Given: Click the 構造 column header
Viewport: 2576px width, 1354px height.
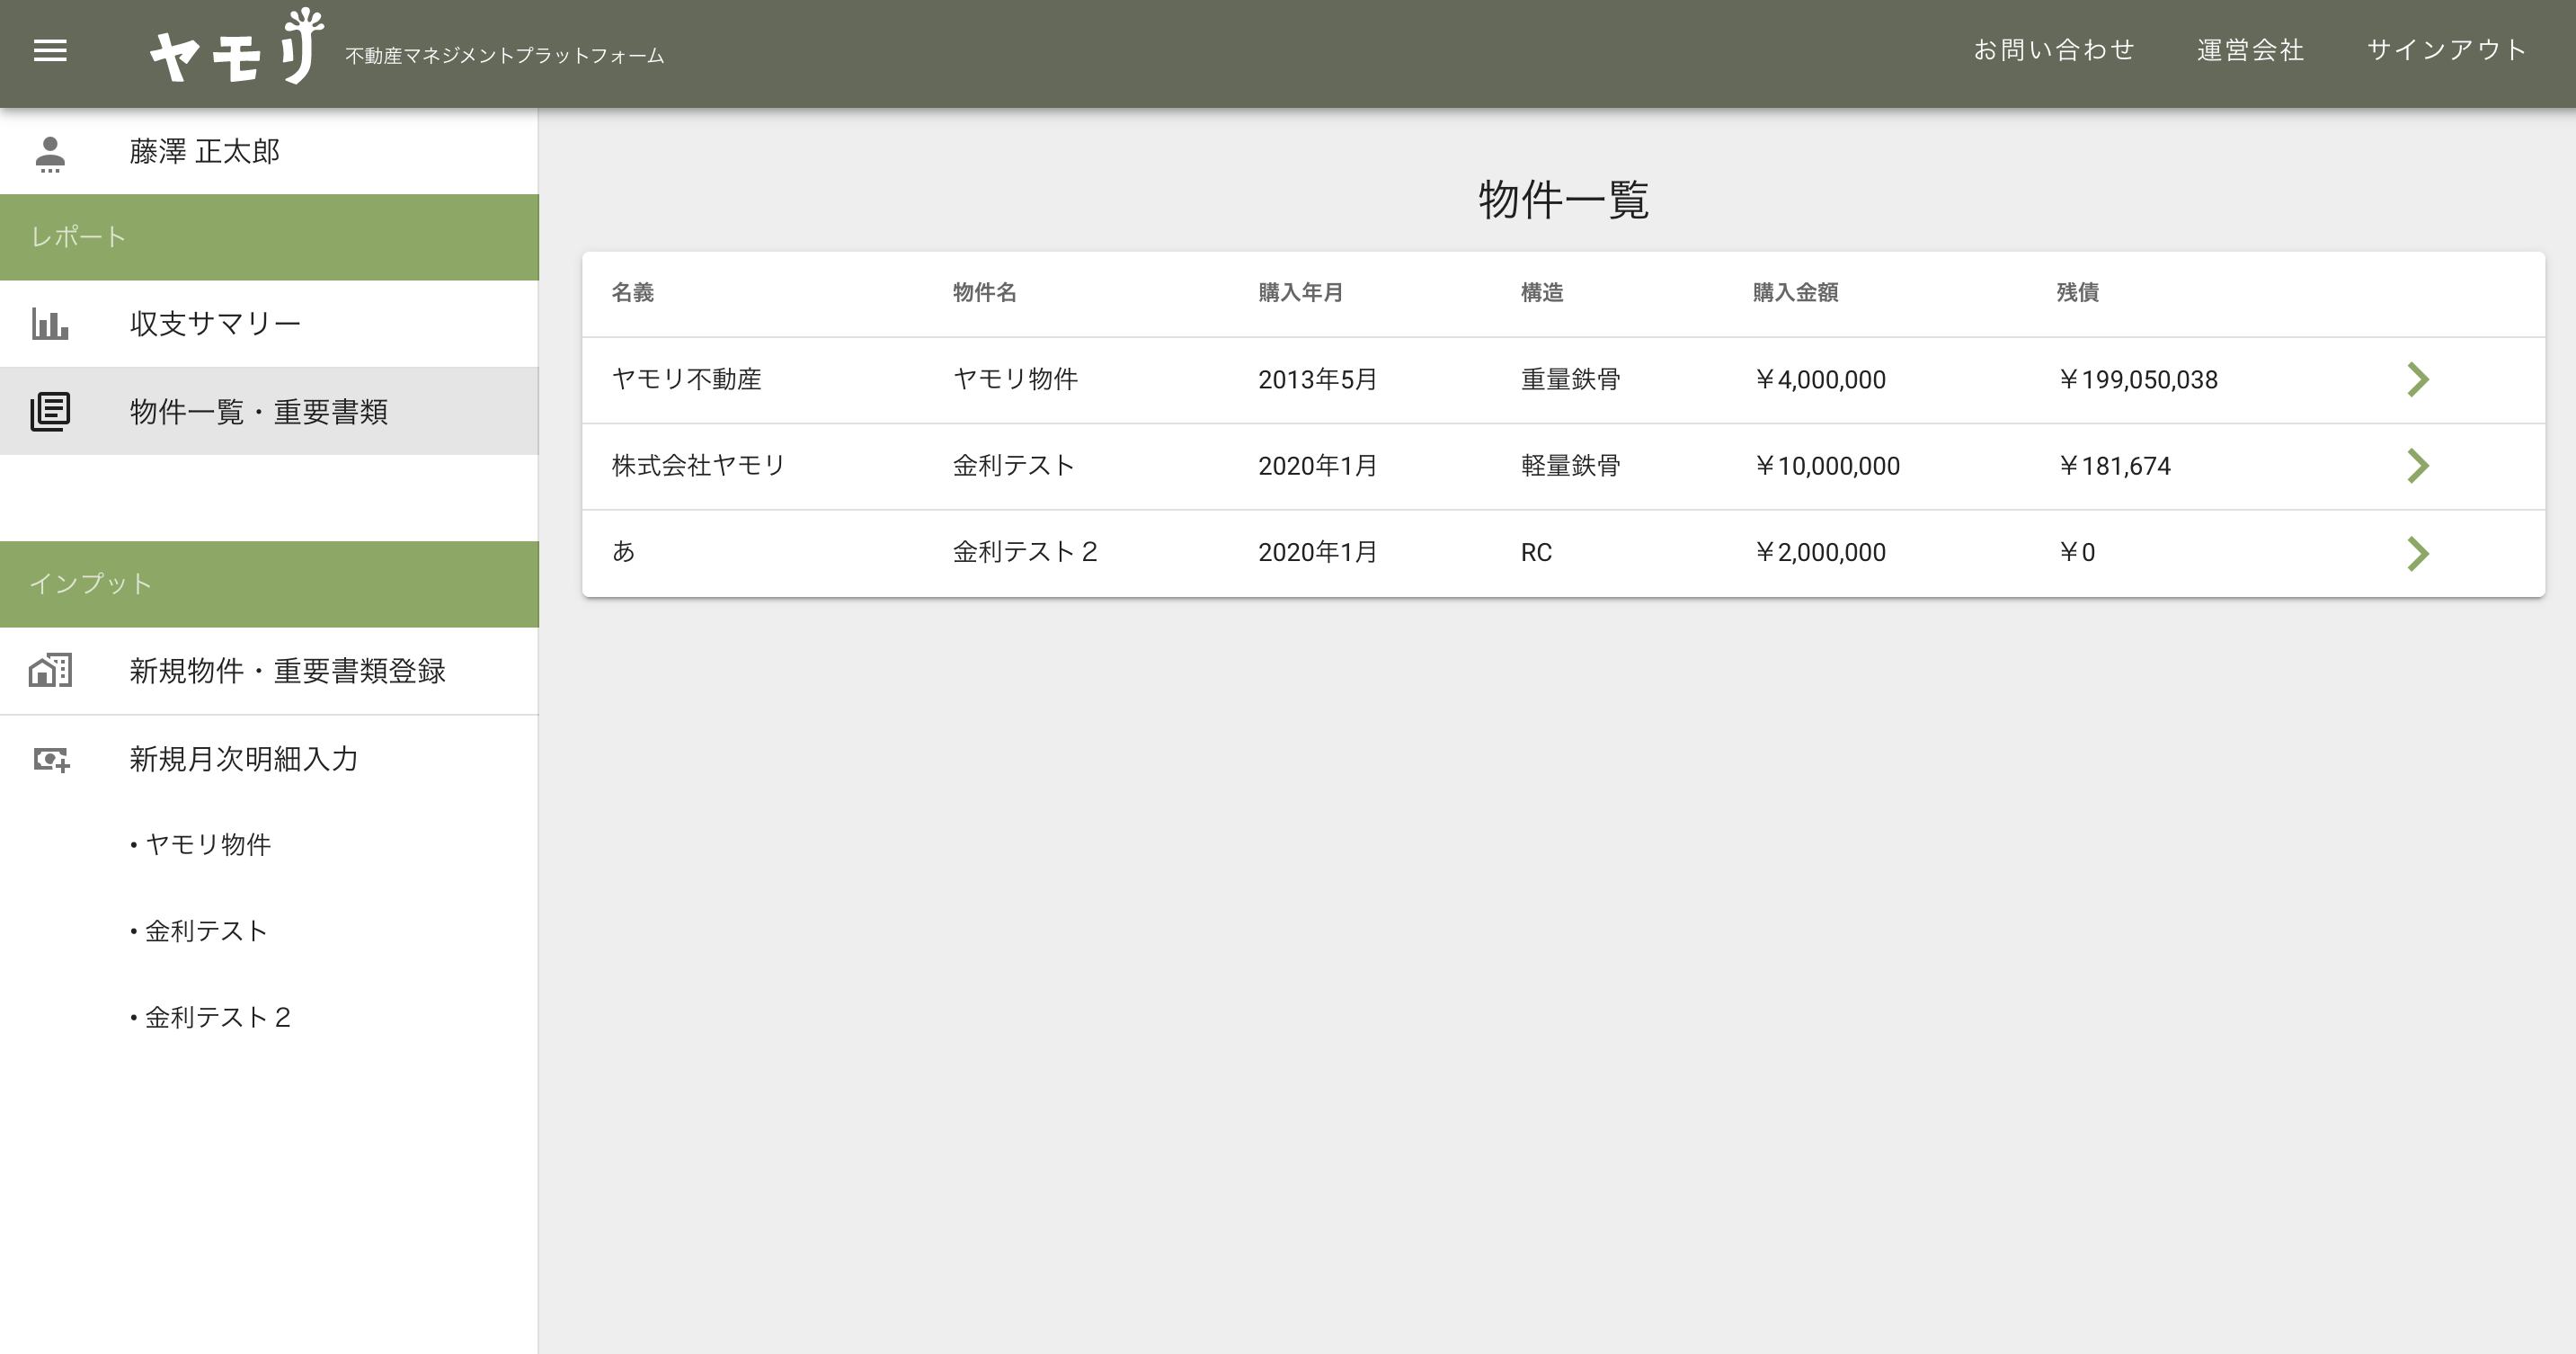Looking at the screenshot, I should click(x=1542, y=292).
